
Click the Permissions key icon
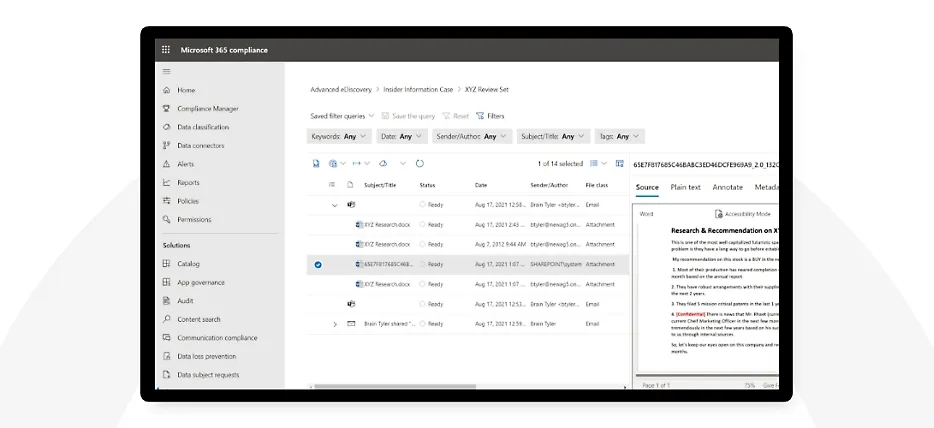point(166,219)
